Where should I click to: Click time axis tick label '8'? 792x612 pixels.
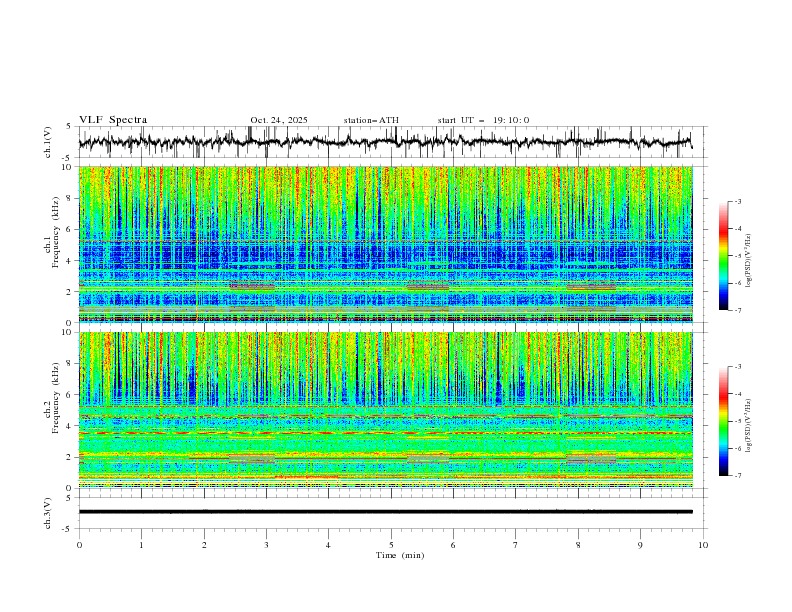(x=578, y=545)
